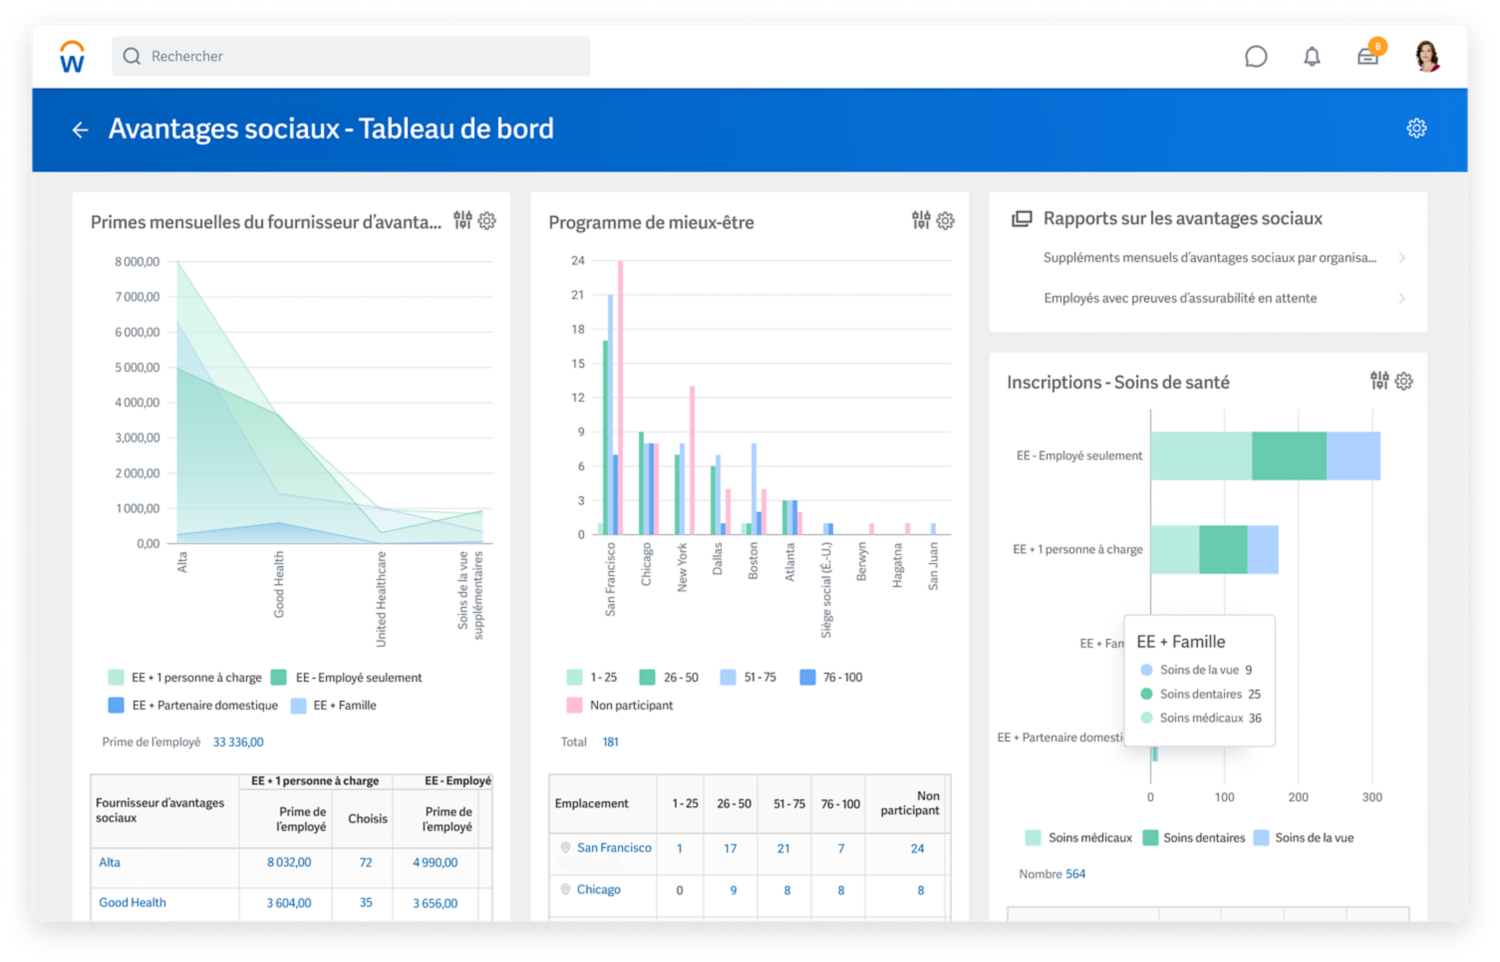Click Alta Choisis value 72

click(366, 862)
